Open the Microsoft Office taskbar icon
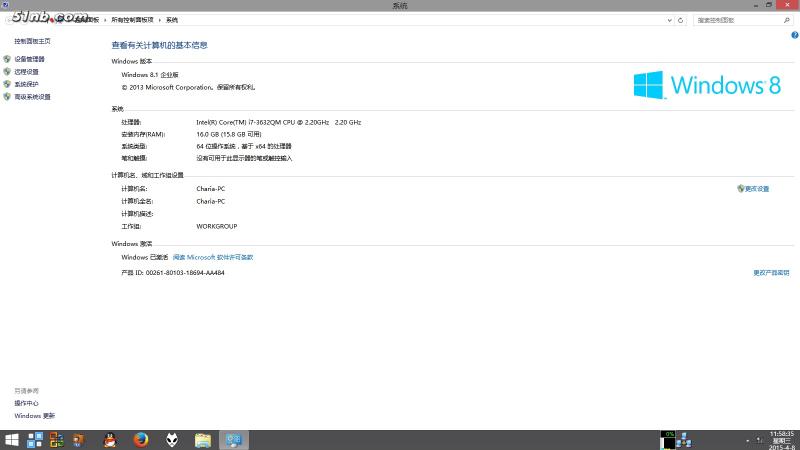 56,440
